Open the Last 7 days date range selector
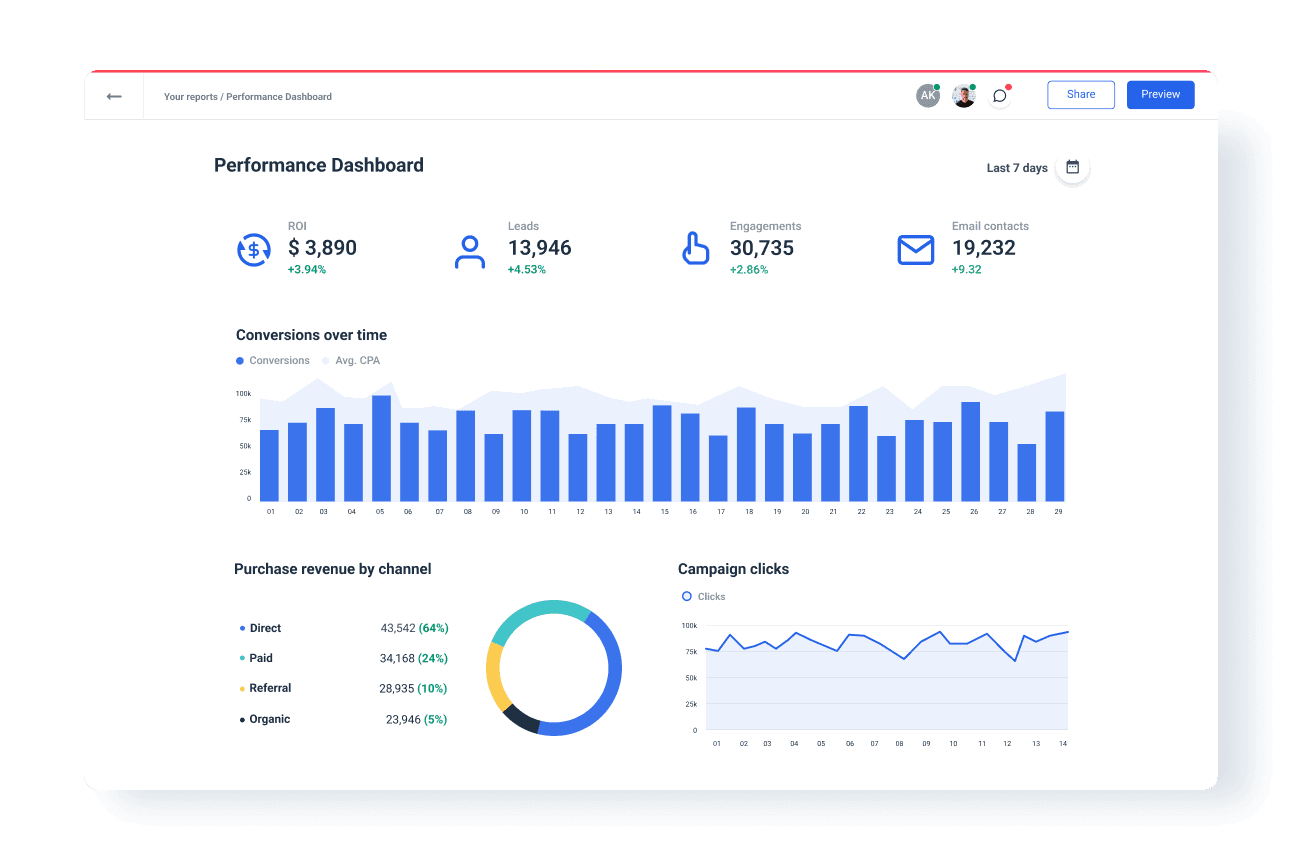This screenshot has height=860, width=1300. click(1016, 168)
